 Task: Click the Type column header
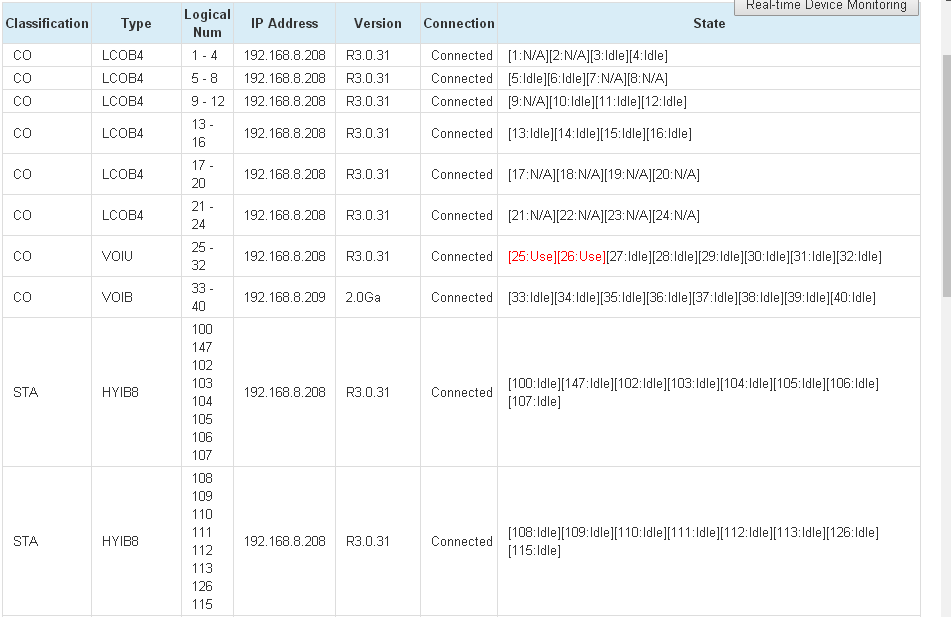136,23
